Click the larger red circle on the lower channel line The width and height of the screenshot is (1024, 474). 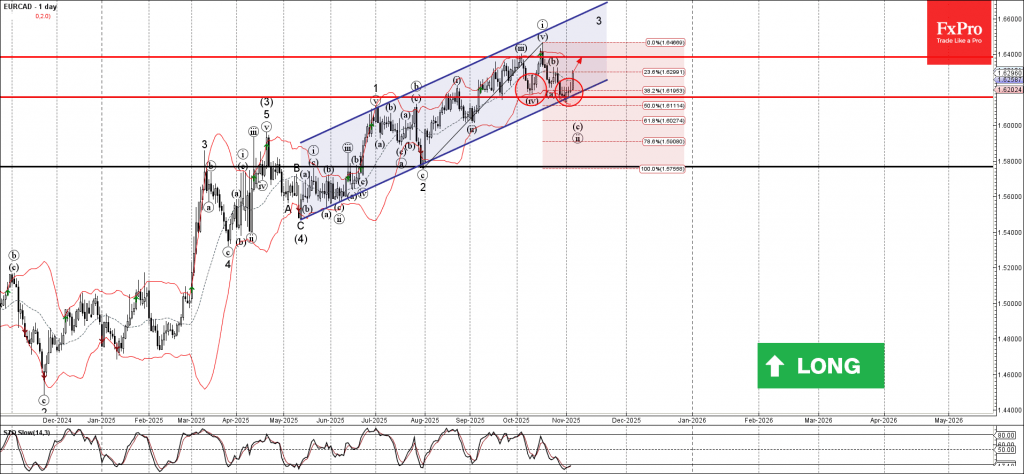(571, 92)
